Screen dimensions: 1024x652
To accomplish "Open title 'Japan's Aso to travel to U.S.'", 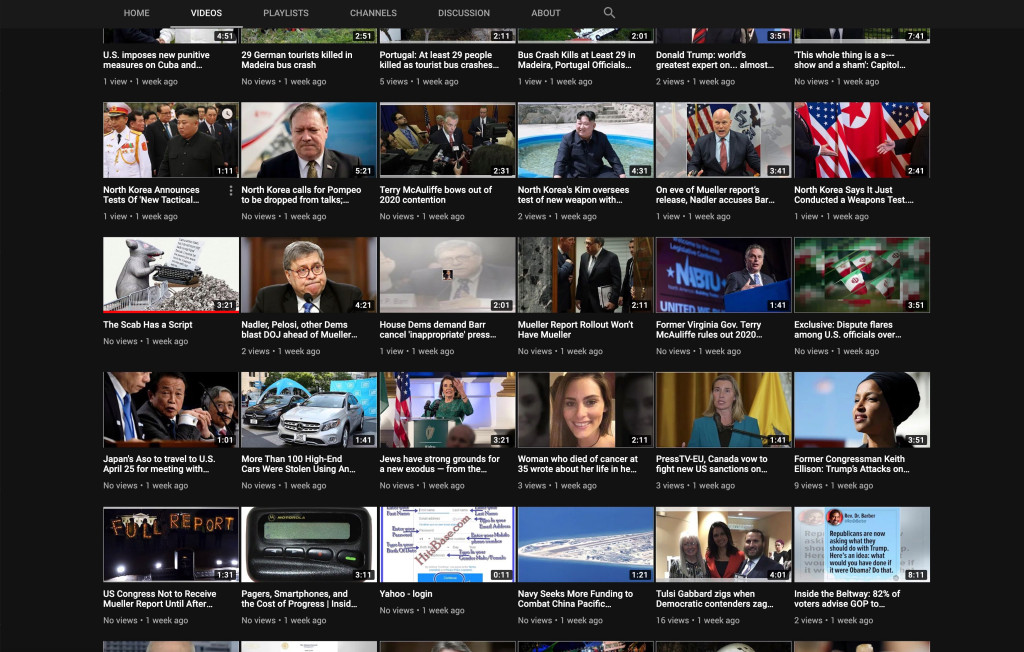I will tap(159, 464).
